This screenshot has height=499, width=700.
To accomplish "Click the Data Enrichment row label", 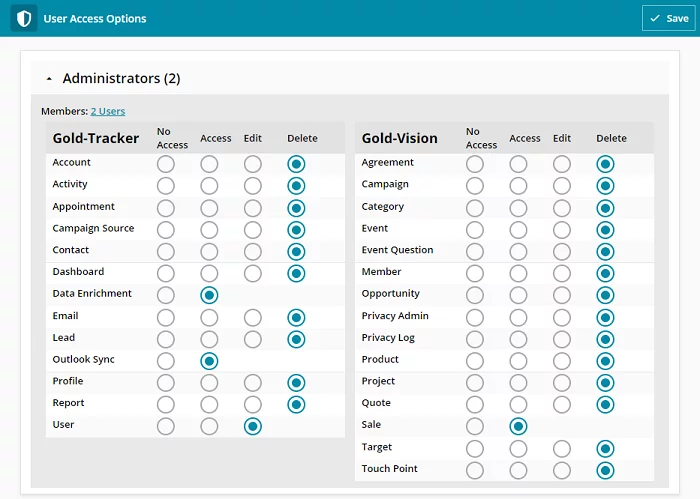I will point(92,293).
